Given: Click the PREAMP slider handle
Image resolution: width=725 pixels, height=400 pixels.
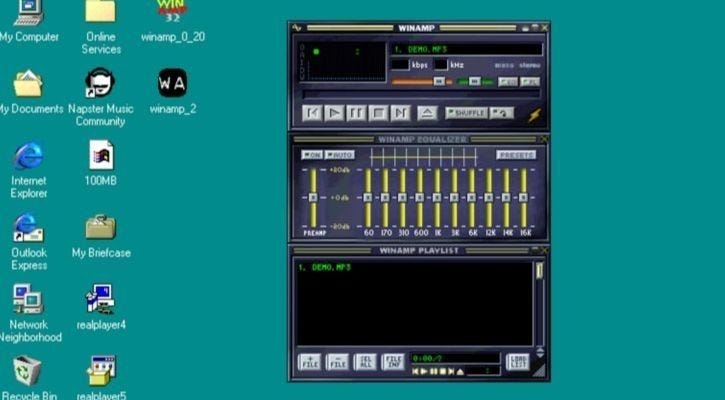Looking at the screenshot, I should (313, 197).
